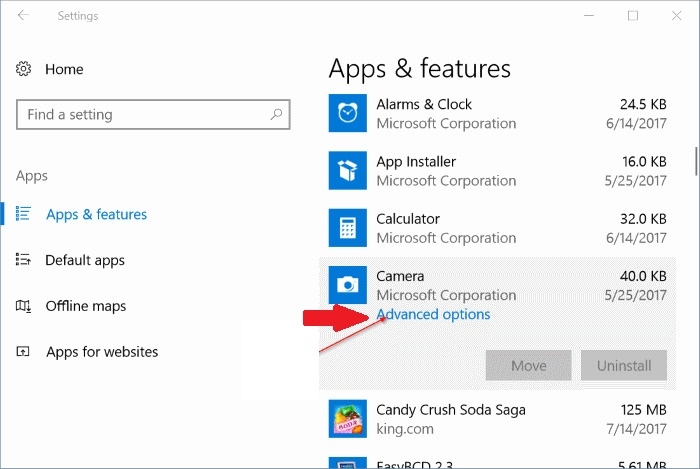Select the Calculator list entry

tap(497, 228)
